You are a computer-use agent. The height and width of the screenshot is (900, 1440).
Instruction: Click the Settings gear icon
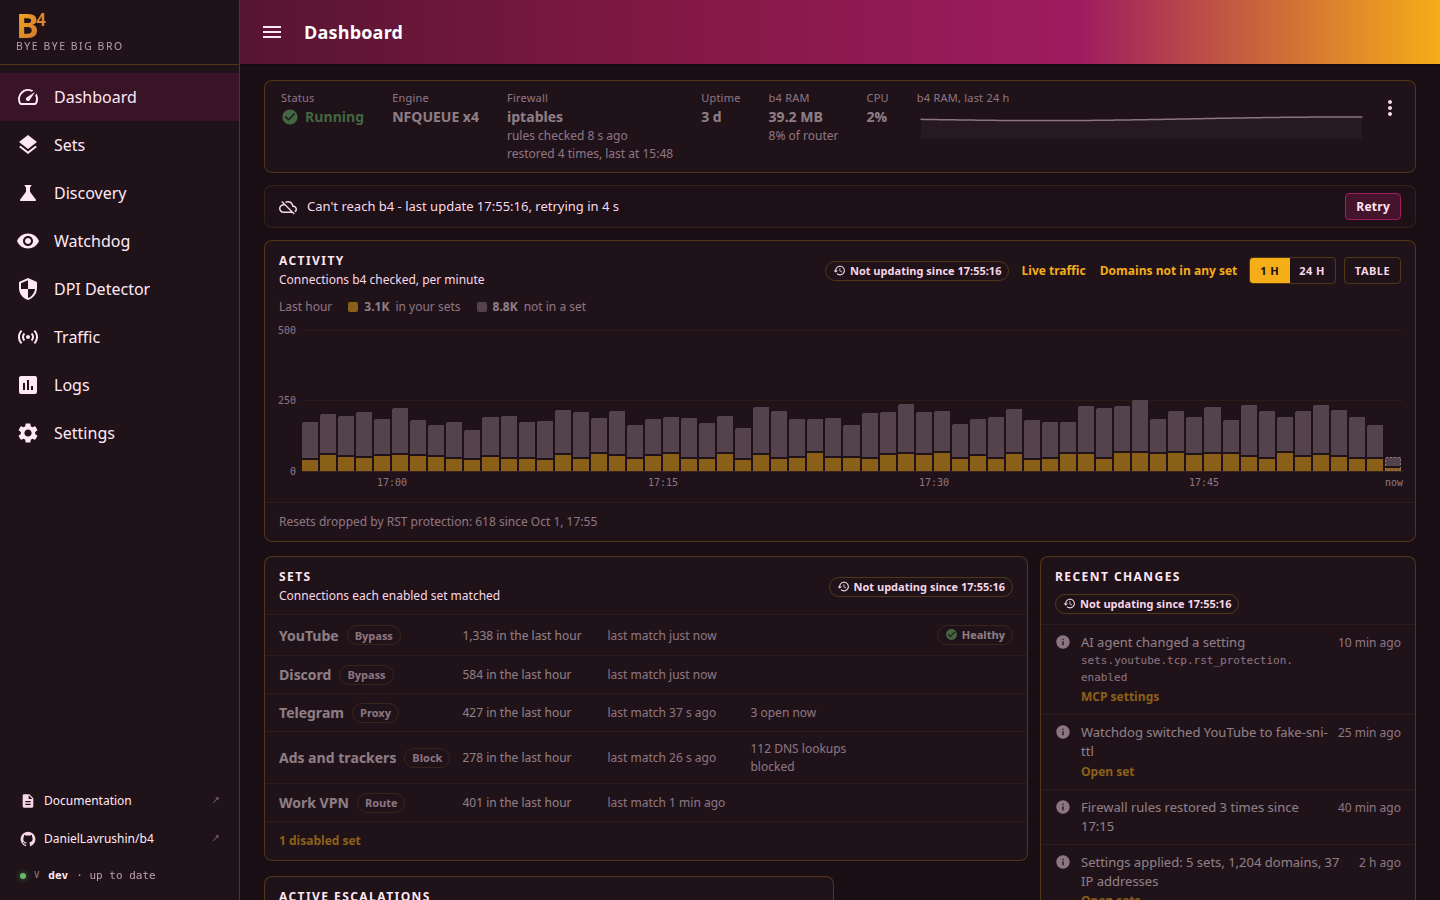28,433
